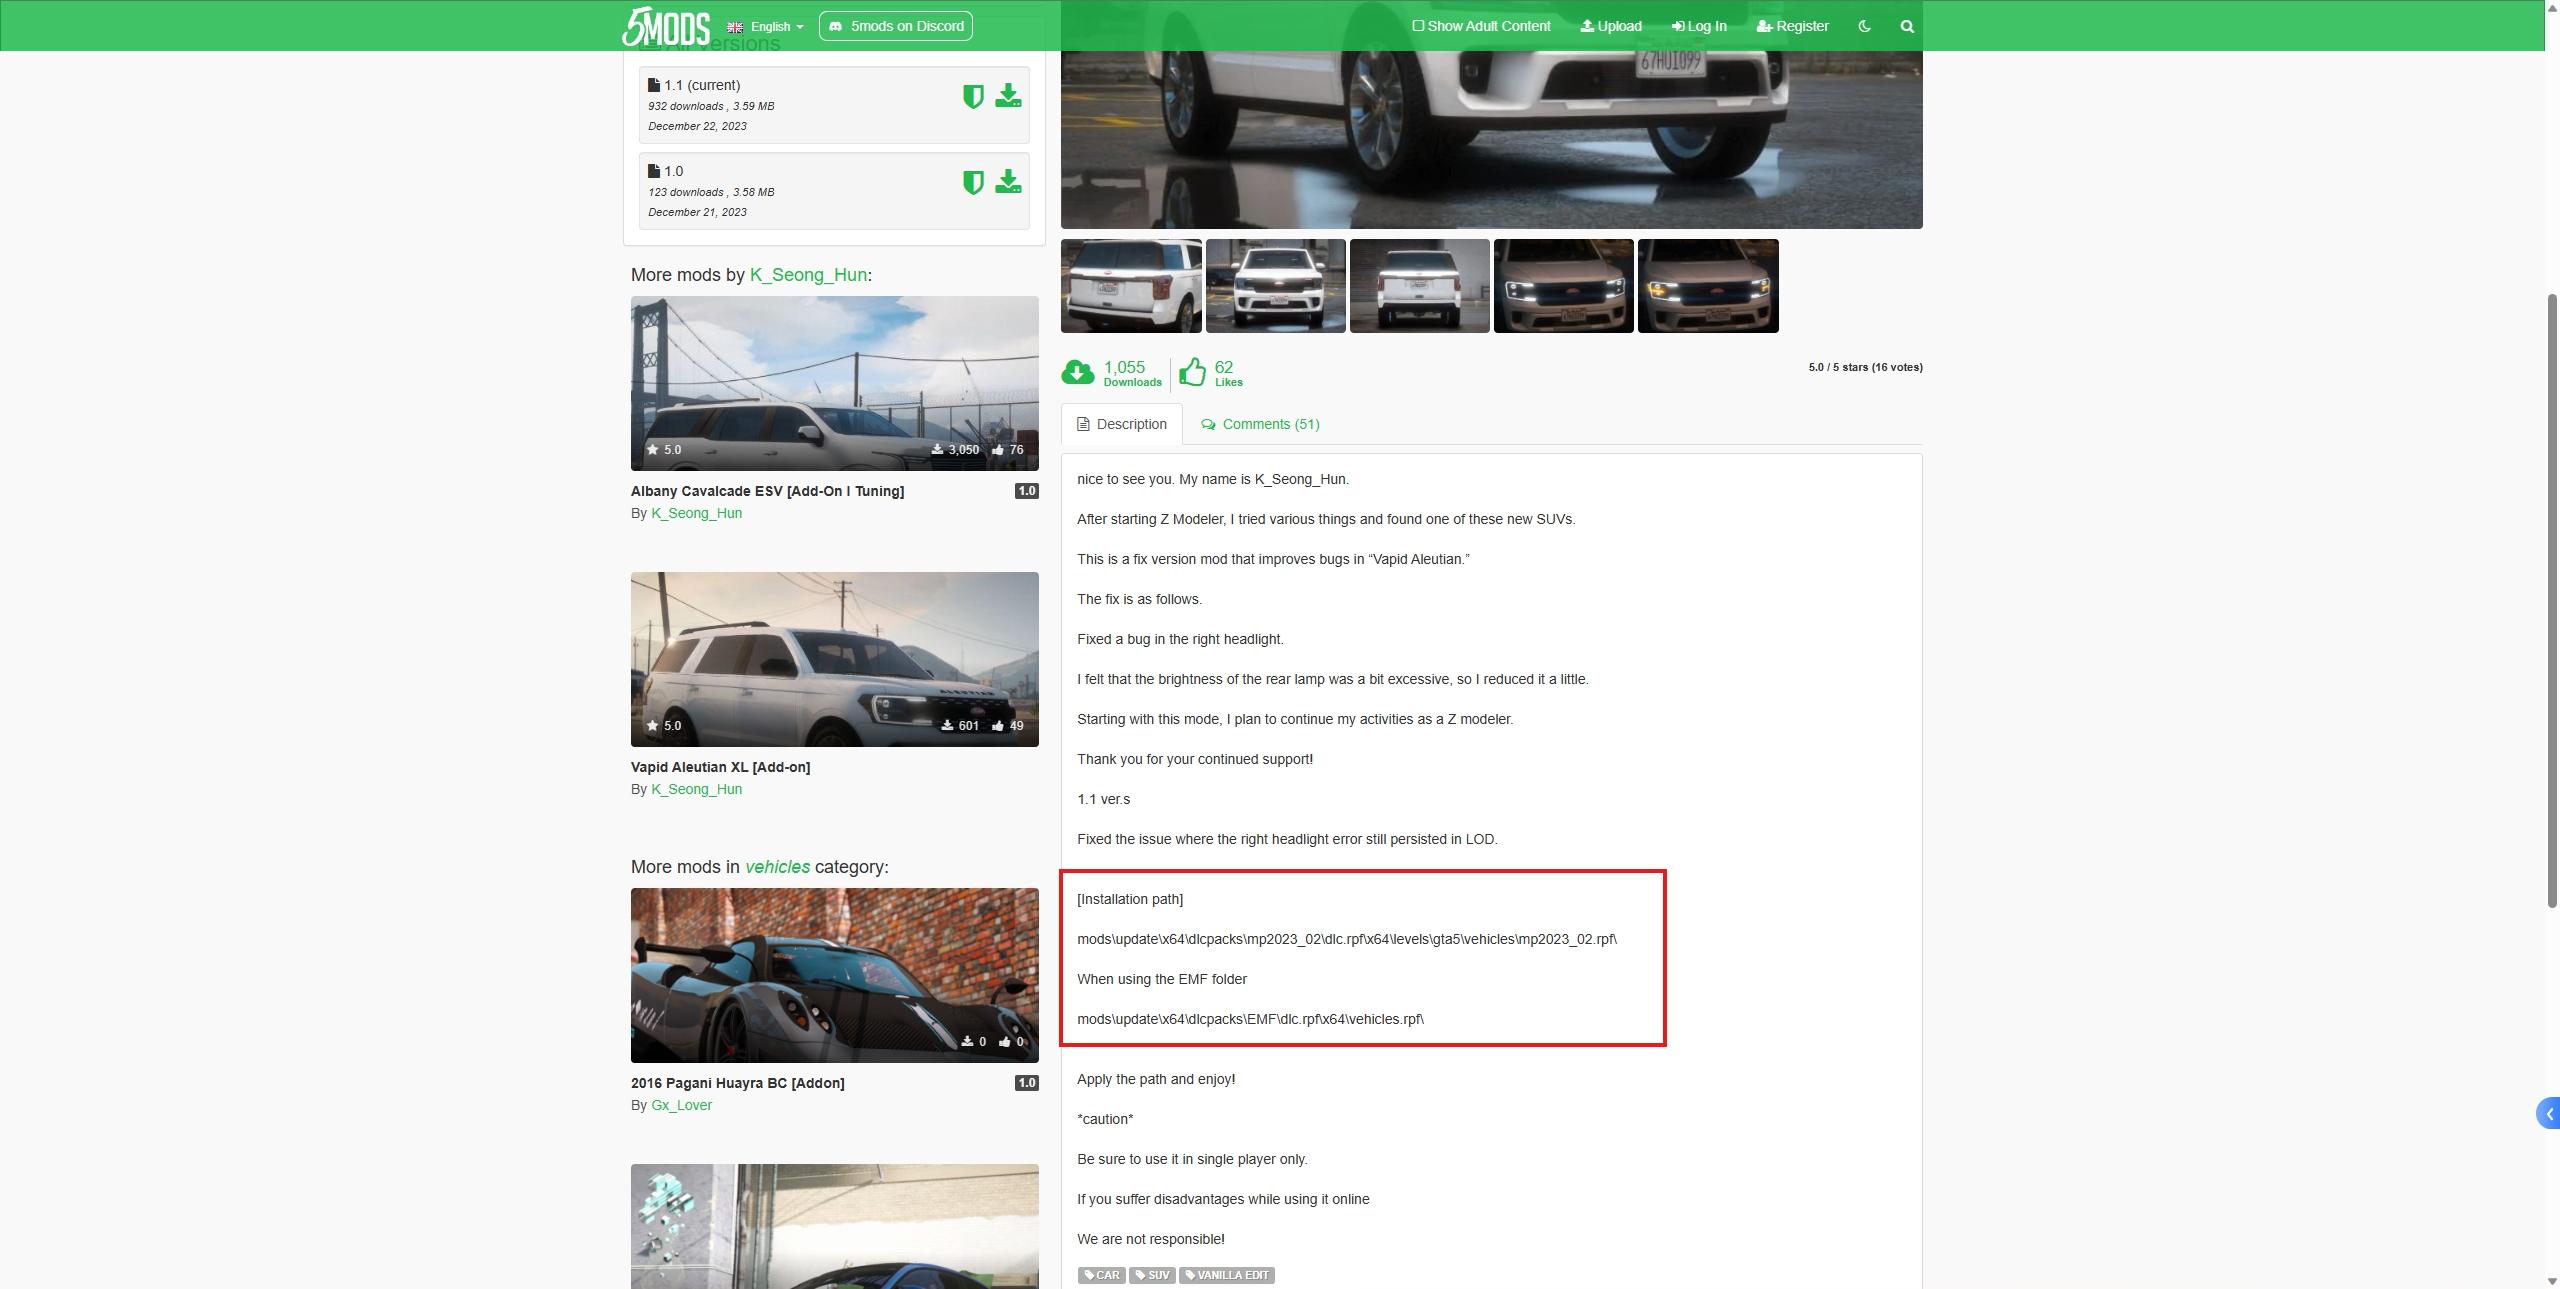Image resolution: width=2560 pixels, height=1289 pixels.
Task: Open the partially visible blue car mod thumbnail
Action: point(834,1226)
